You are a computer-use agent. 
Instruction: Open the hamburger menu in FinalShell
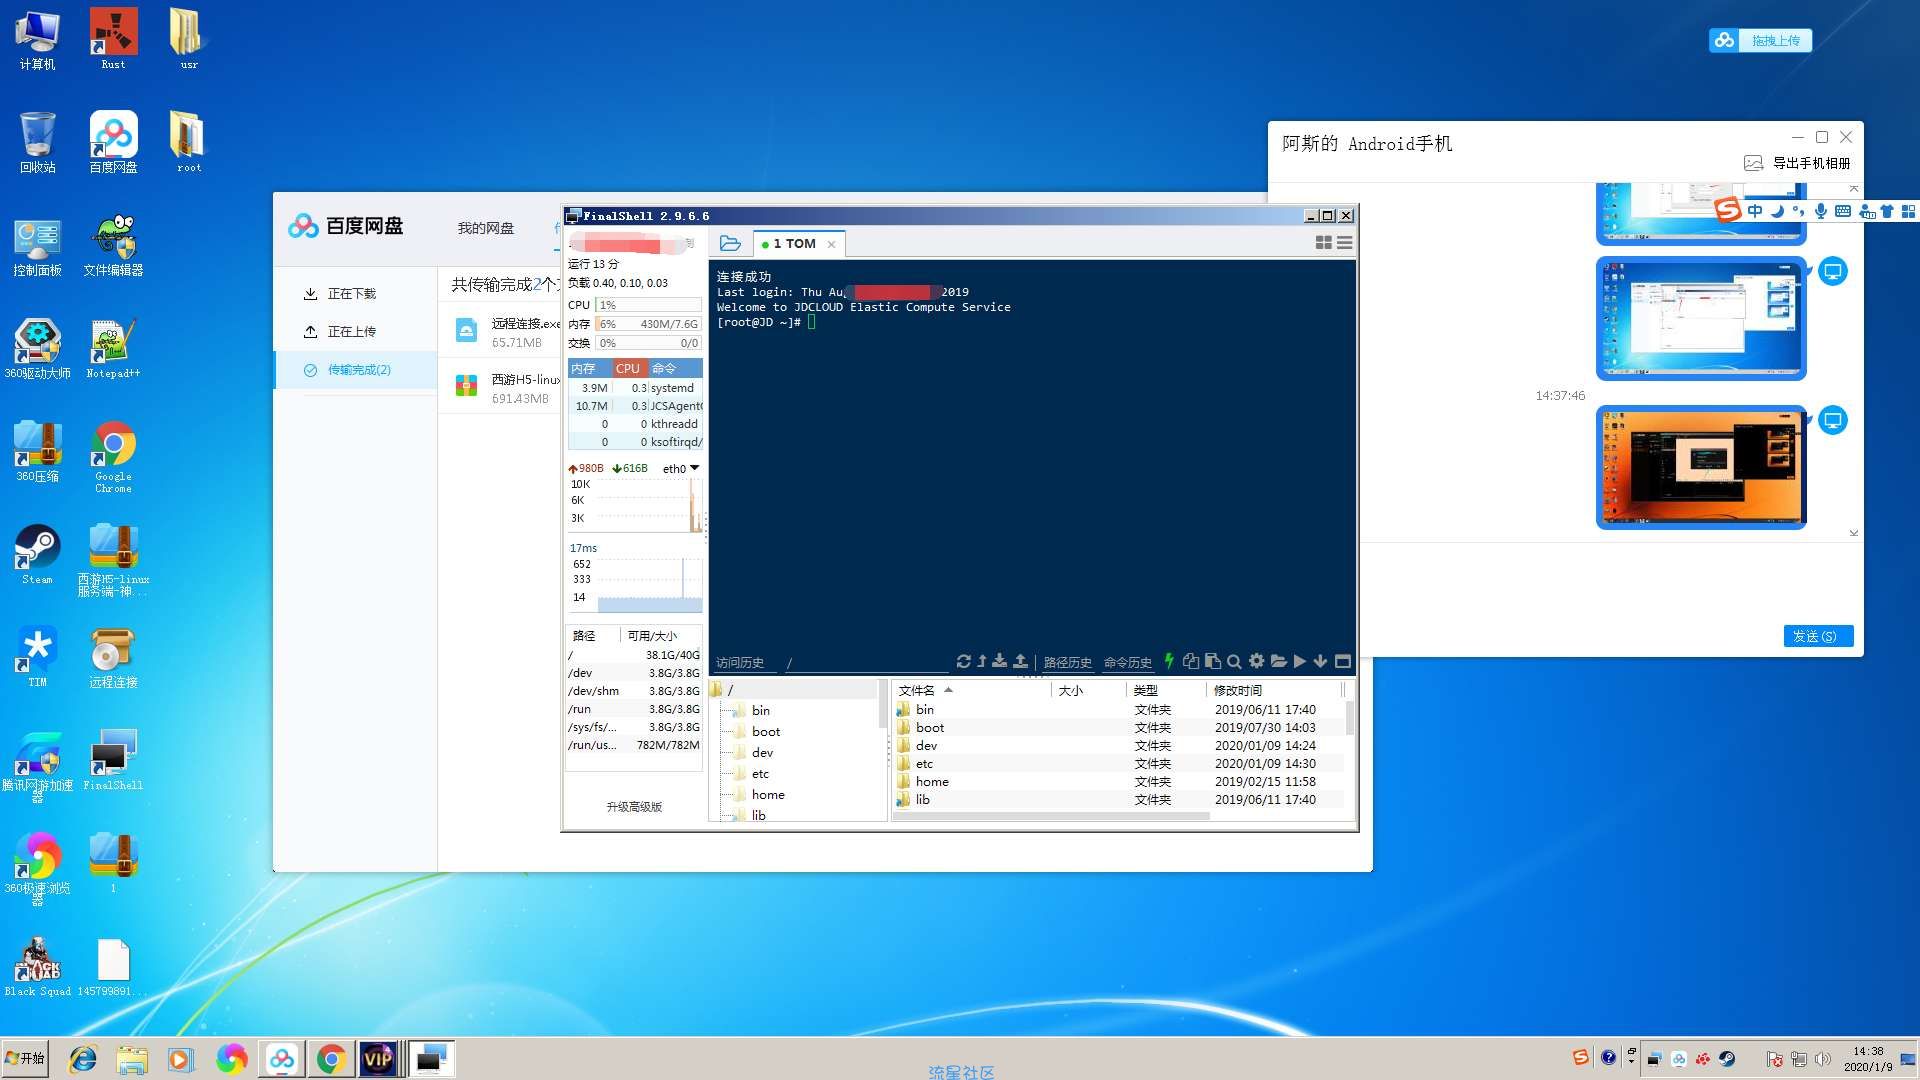(1345, 243)
